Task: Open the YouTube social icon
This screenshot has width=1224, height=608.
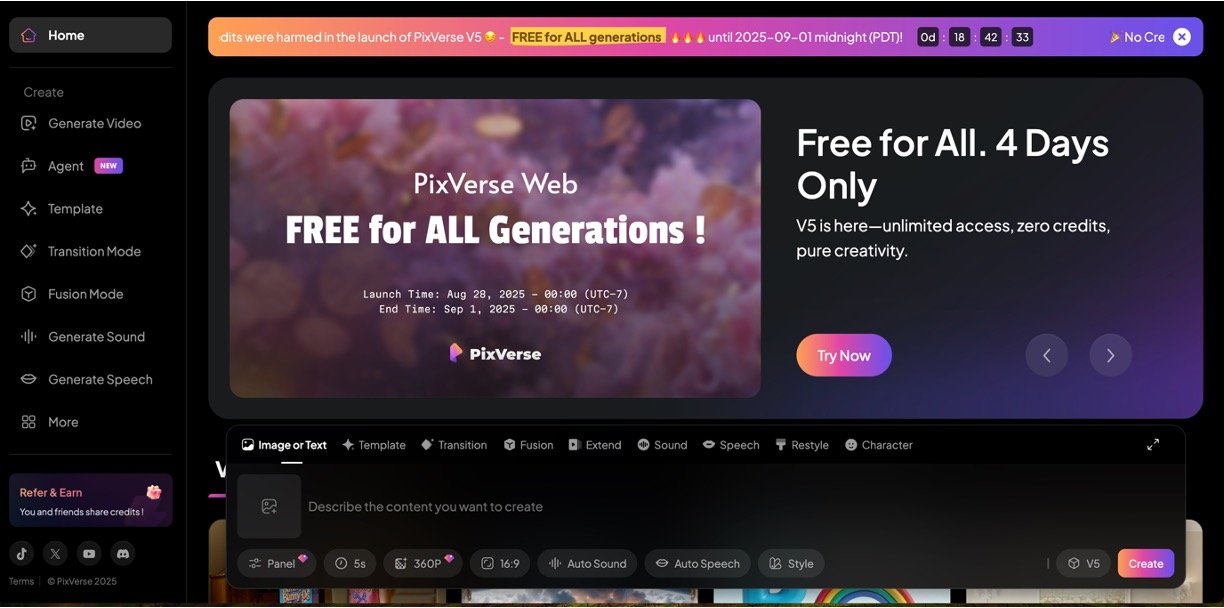Action: [89, 553]
